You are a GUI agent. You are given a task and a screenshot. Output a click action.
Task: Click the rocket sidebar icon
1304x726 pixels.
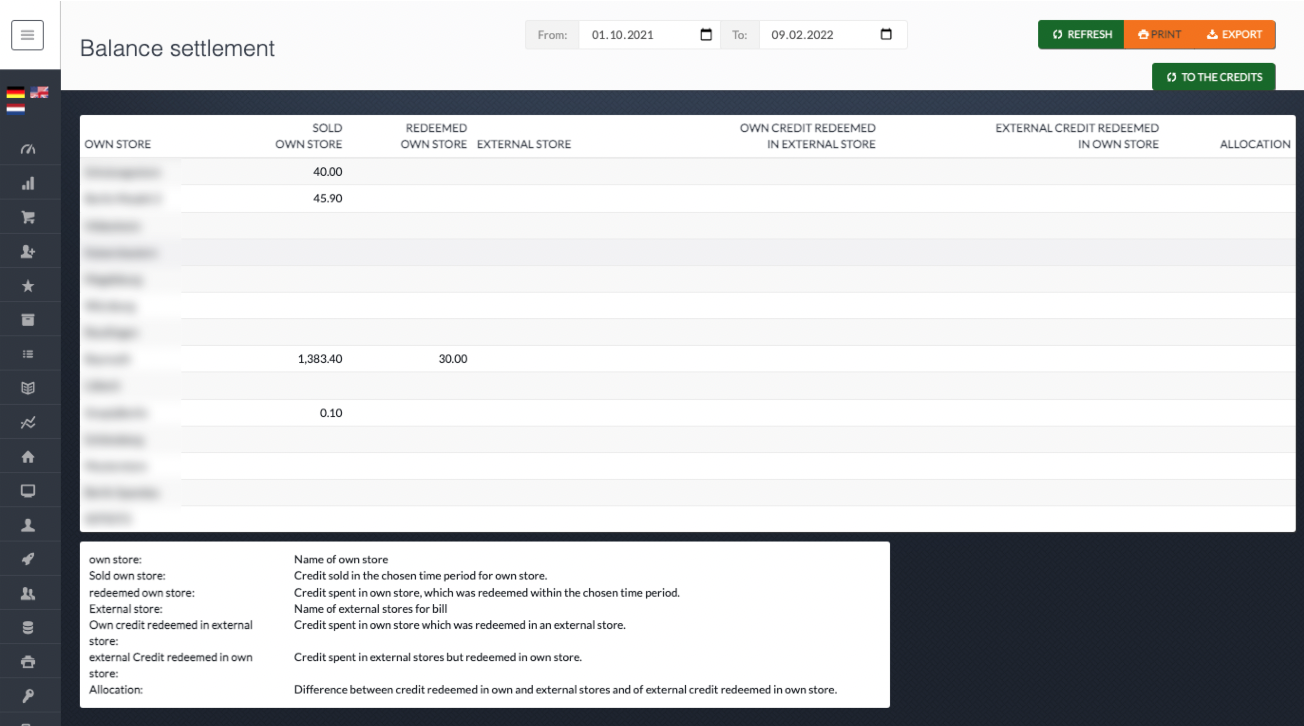click(29, 558)
